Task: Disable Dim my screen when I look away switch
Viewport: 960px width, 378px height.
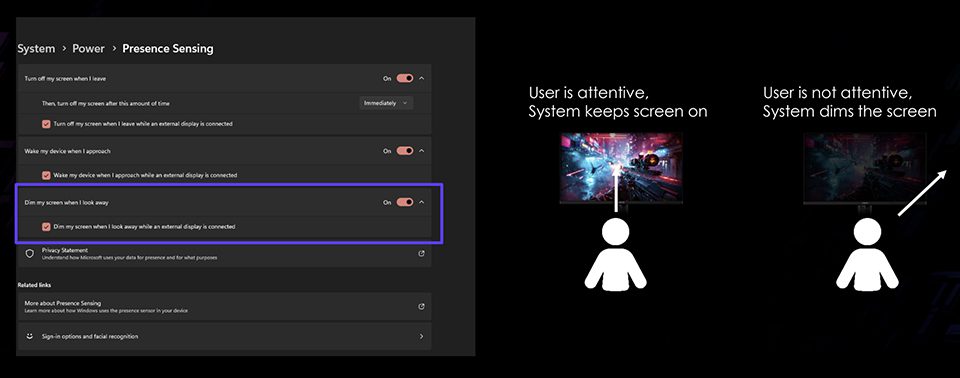Action: (x=405, y=202)
